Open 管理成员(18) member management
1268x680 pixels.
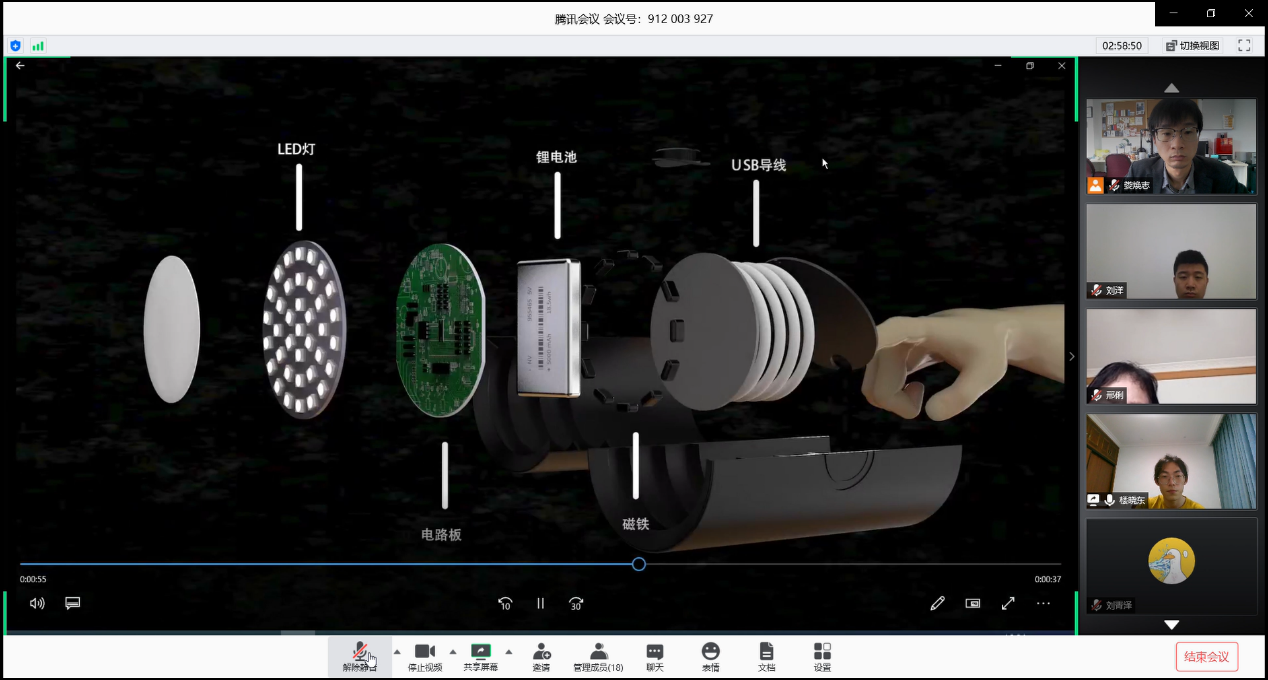[x=598, y=656]
